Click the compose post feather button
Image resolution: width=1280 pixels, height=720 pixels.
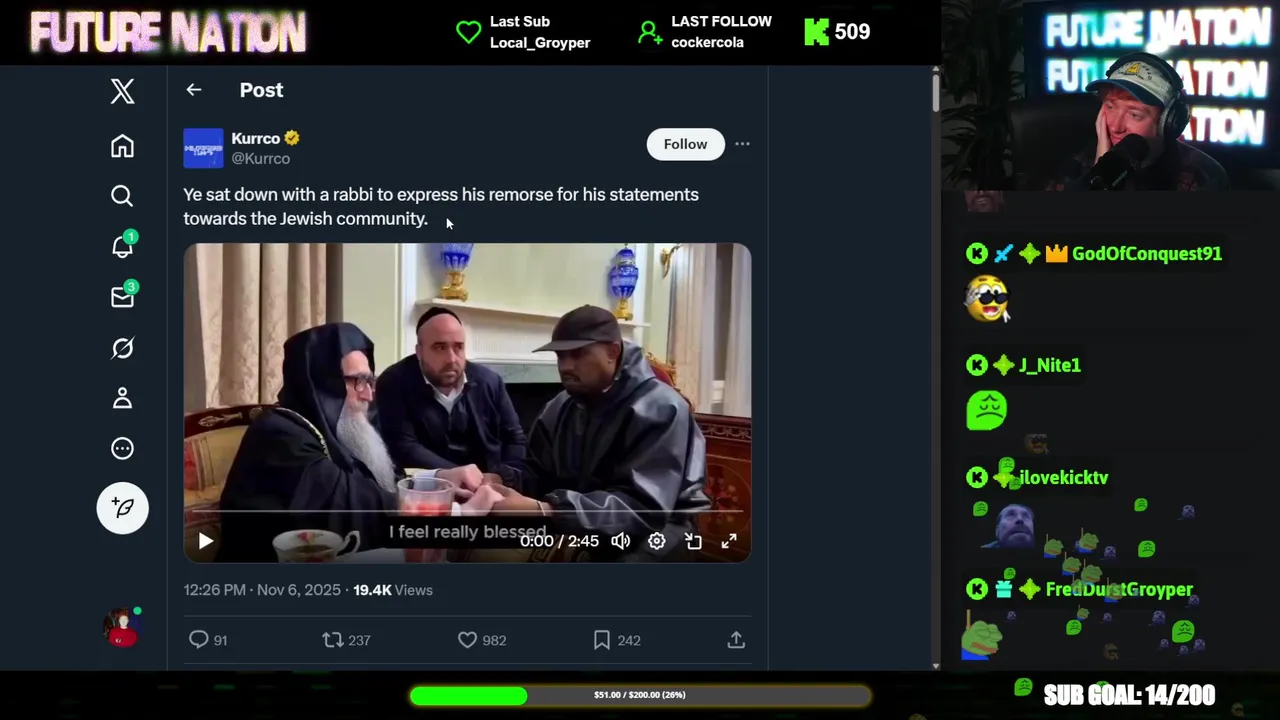coord(122,508)
